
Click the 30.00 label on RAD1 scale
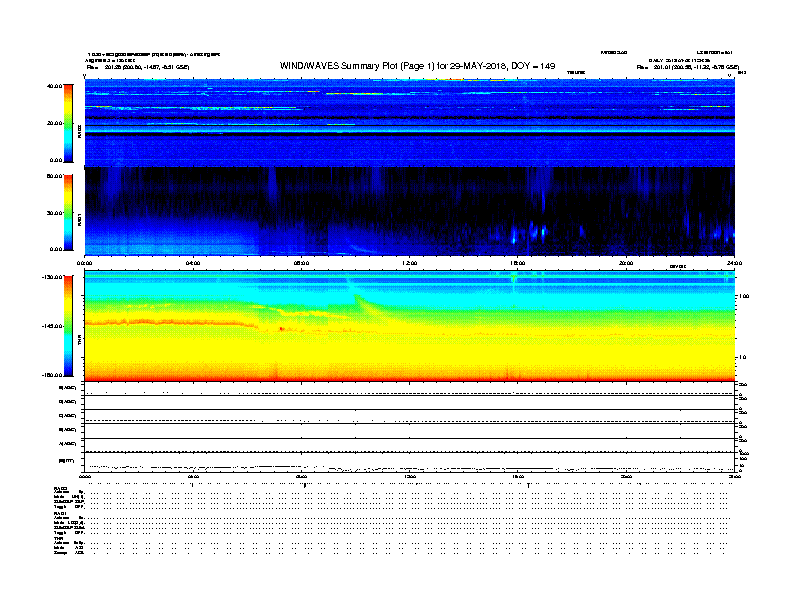coord(55,213)
